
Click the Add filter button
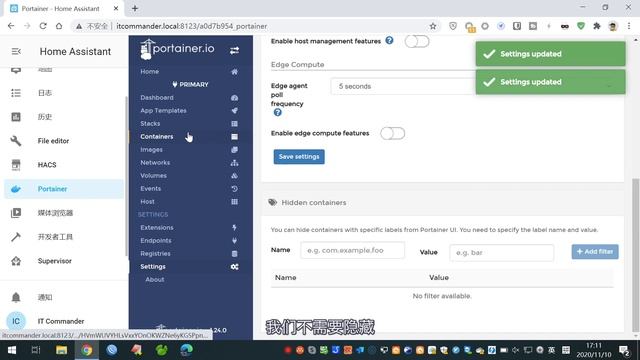click(x=595, y=252)
